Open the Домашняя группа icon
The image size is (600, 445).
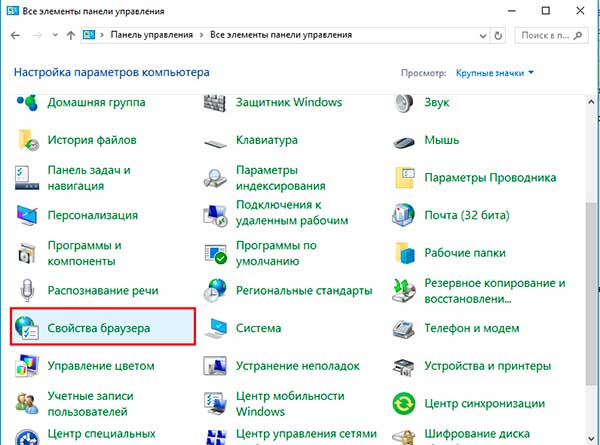click(x=27, y=102)
